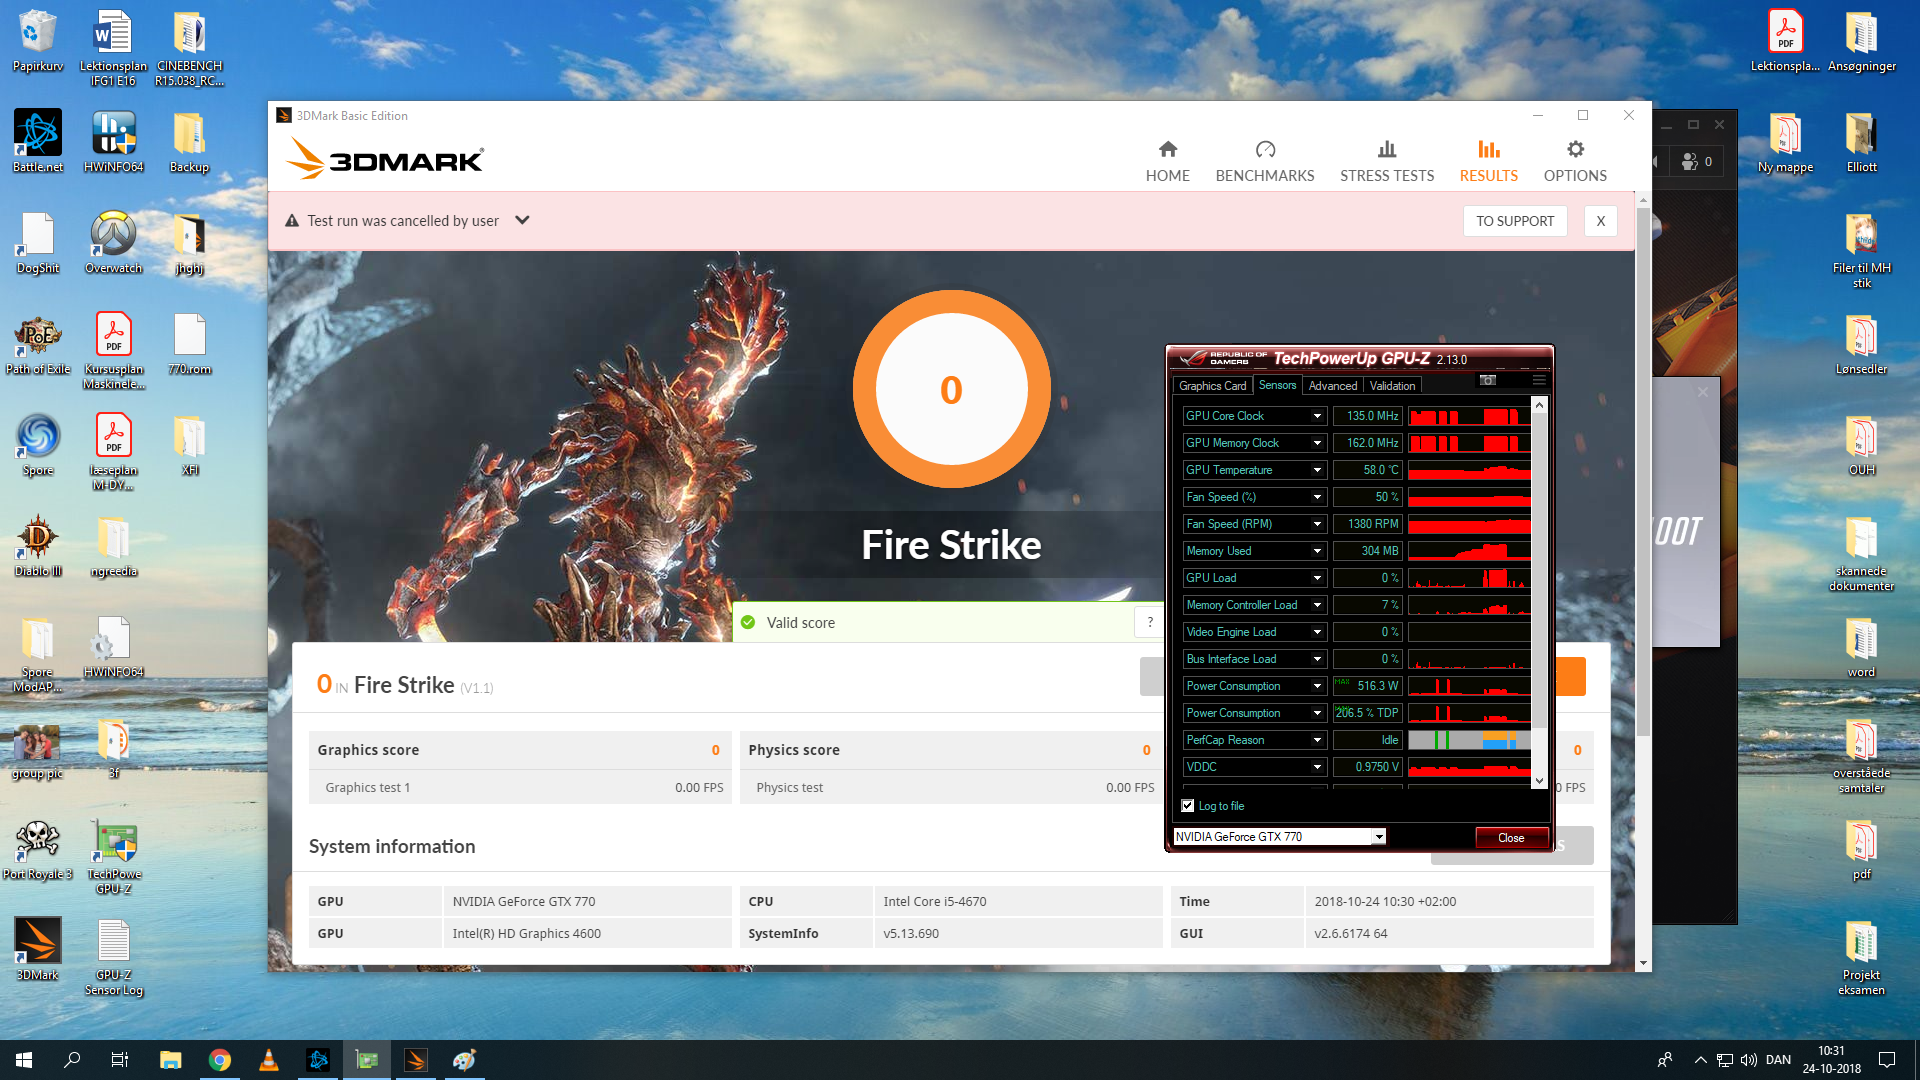Open the notification center icon

tap(1887, 1060)
